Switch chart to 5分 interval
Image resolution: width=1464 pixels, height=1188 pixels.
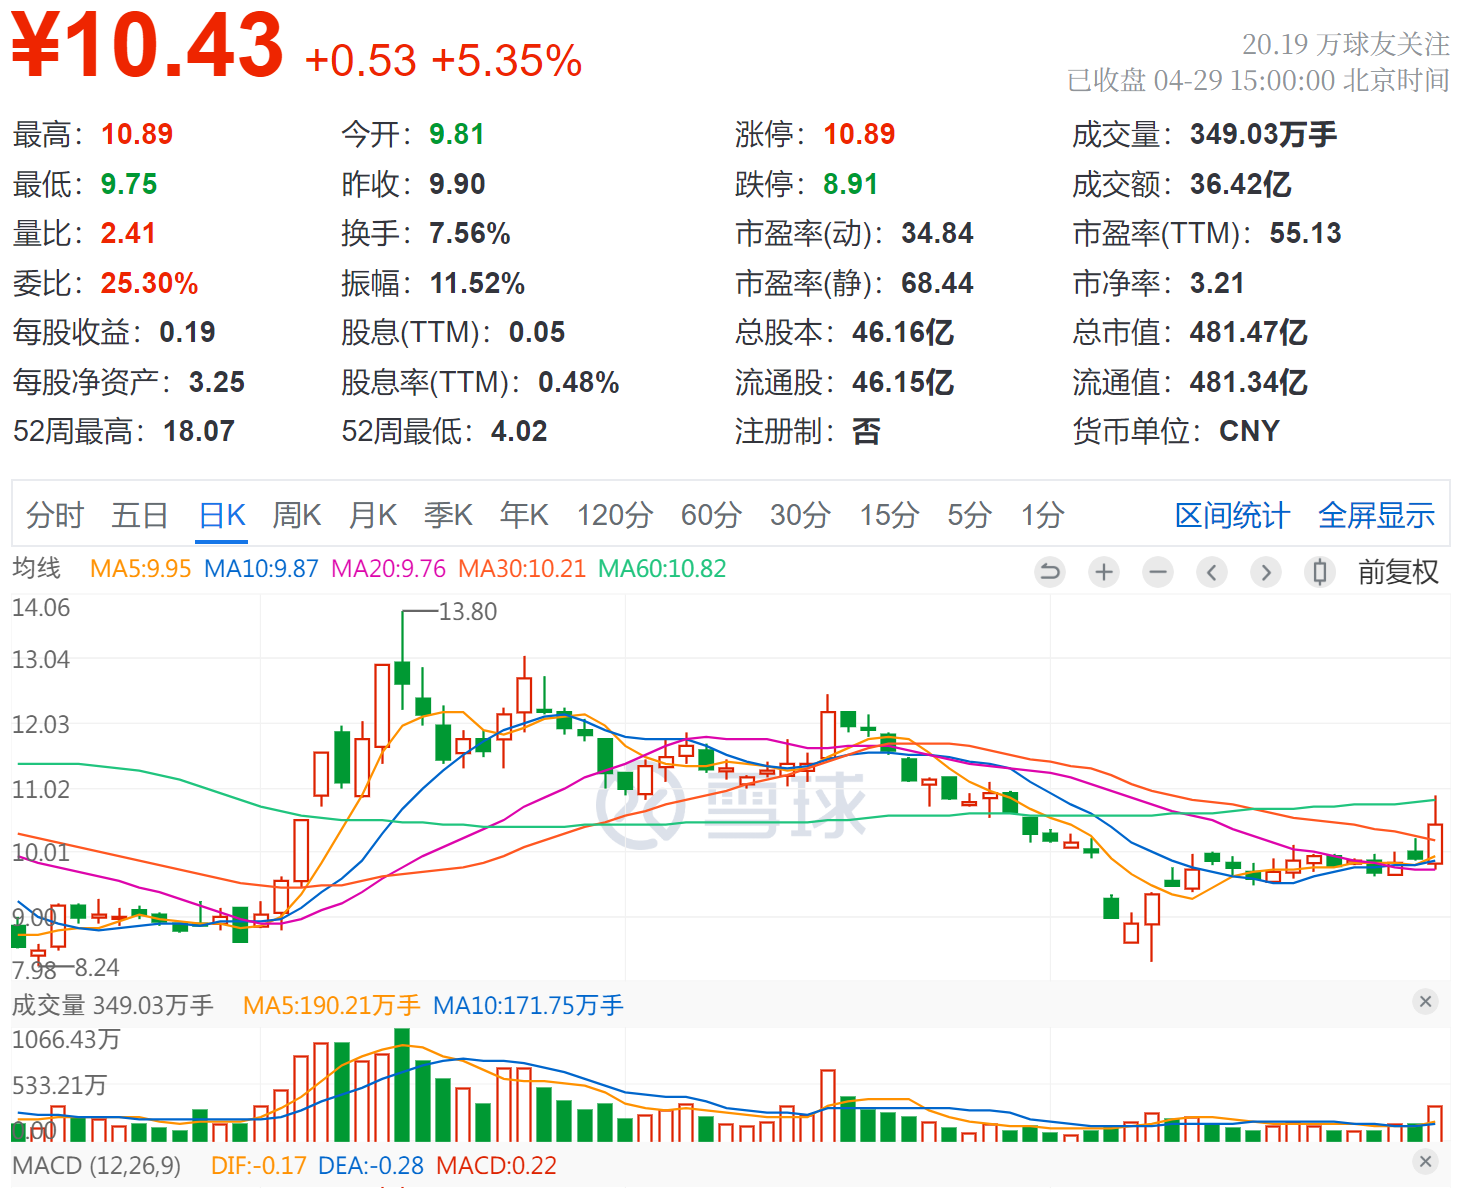969,515
